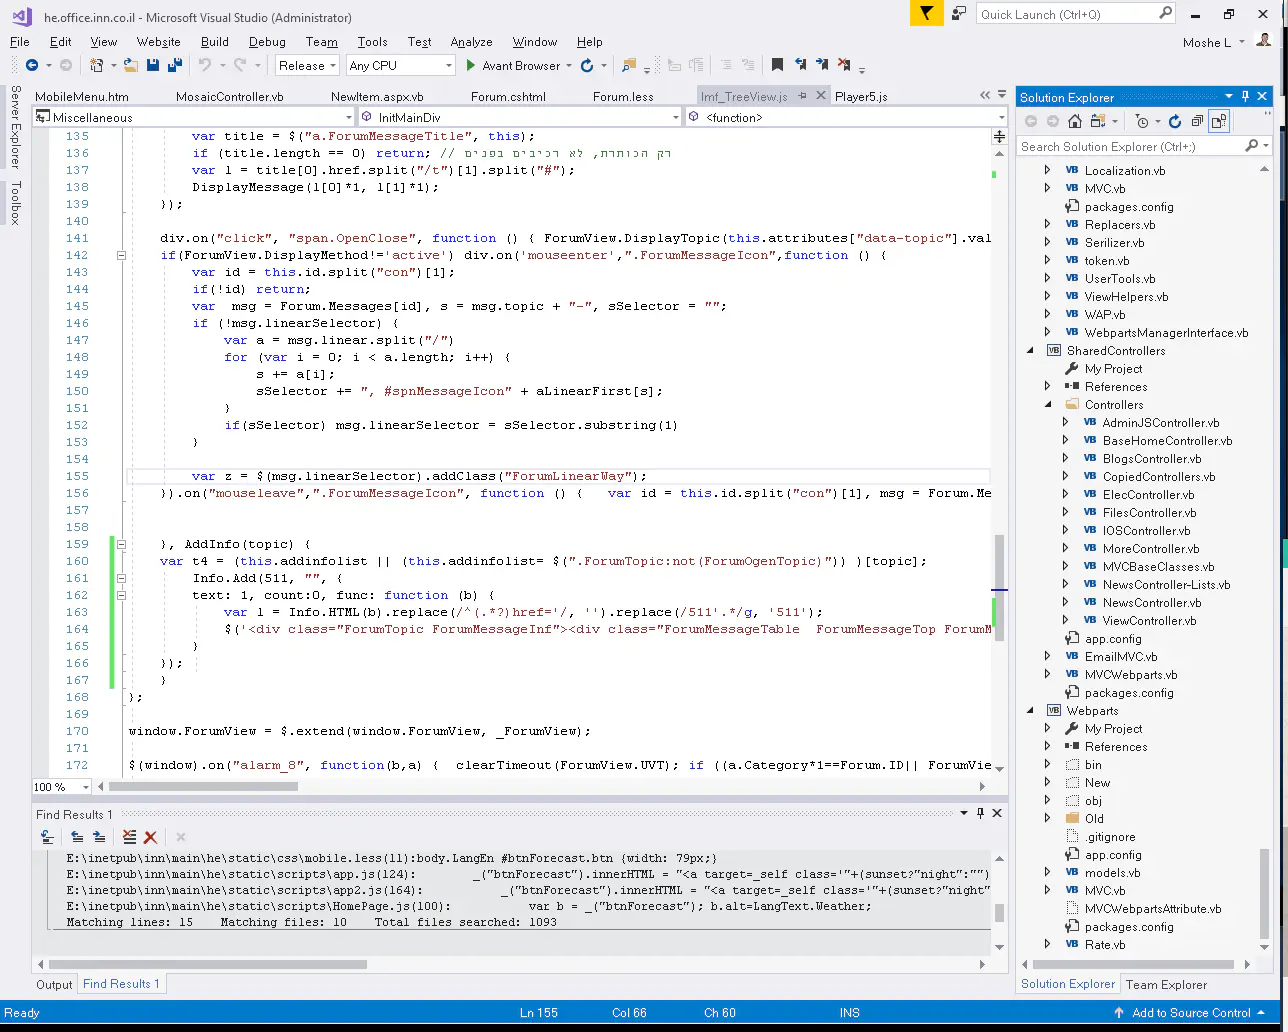The image size is (1288, 1032).
Task: Toggle Show All Files in Solution Explorer
Action: (1218, 122)
